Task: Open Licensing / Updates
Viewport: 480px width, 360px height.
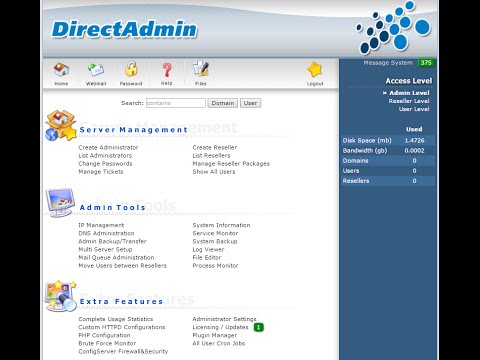Action: [220, 327]
